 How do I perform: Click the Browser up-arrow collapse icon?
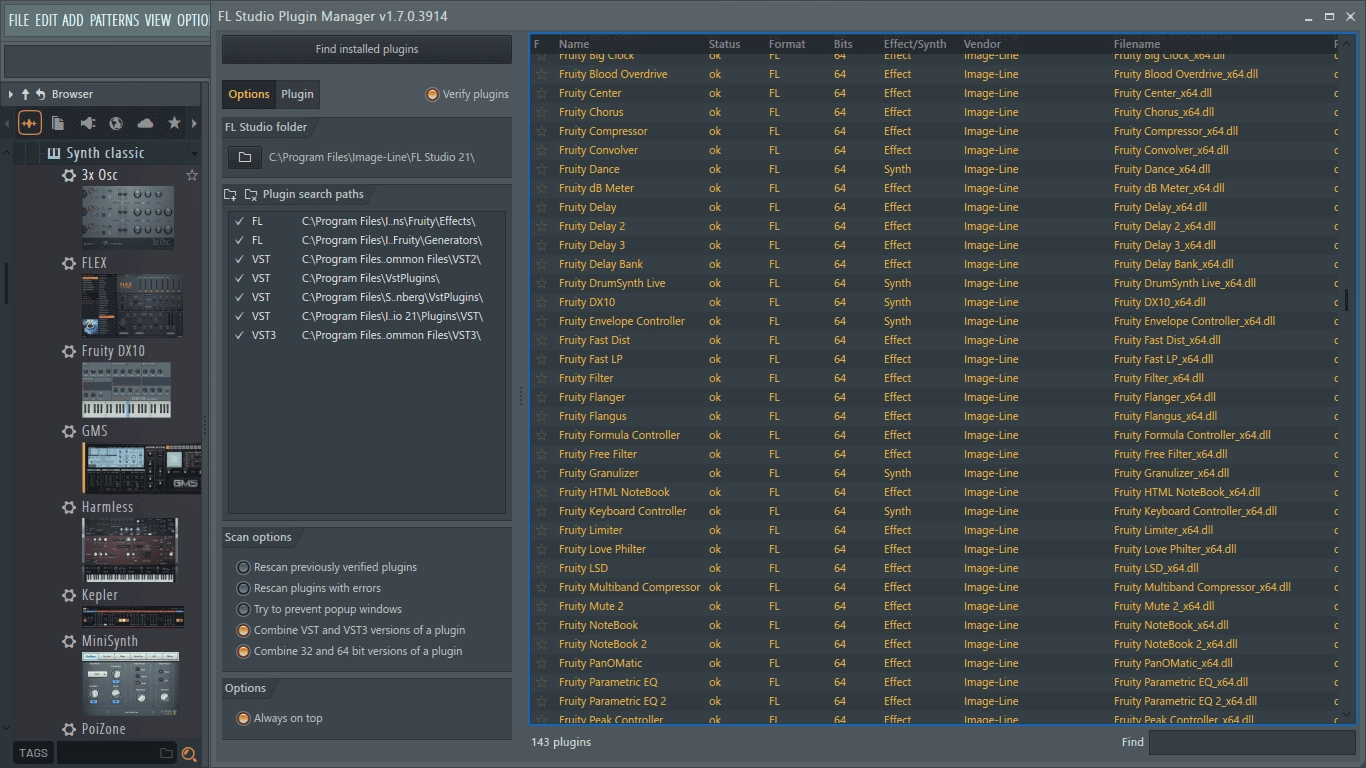[26, 94]
